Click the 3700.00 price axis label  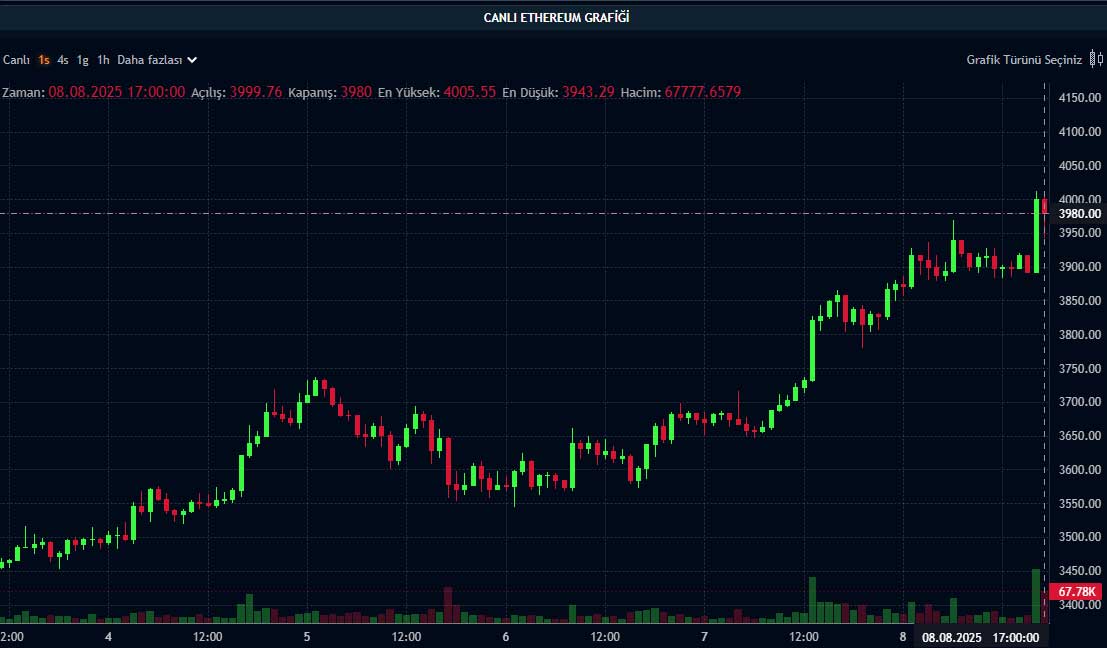tap(1079, 402)
